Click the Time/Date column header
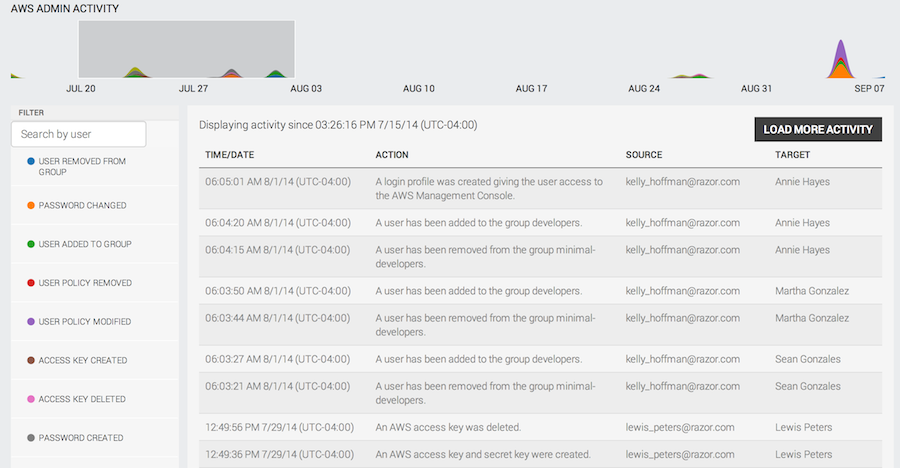 pyautogui.click(x=229, y=155)
